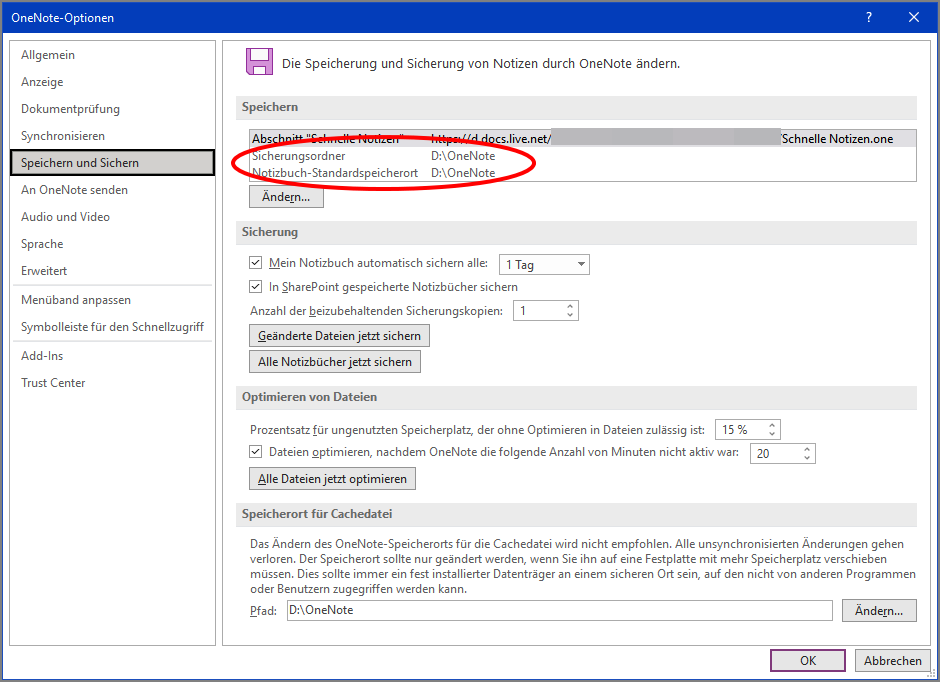Open the Trust Center category
The height and width of the screenshot is (682, 940).
(112, 382)
